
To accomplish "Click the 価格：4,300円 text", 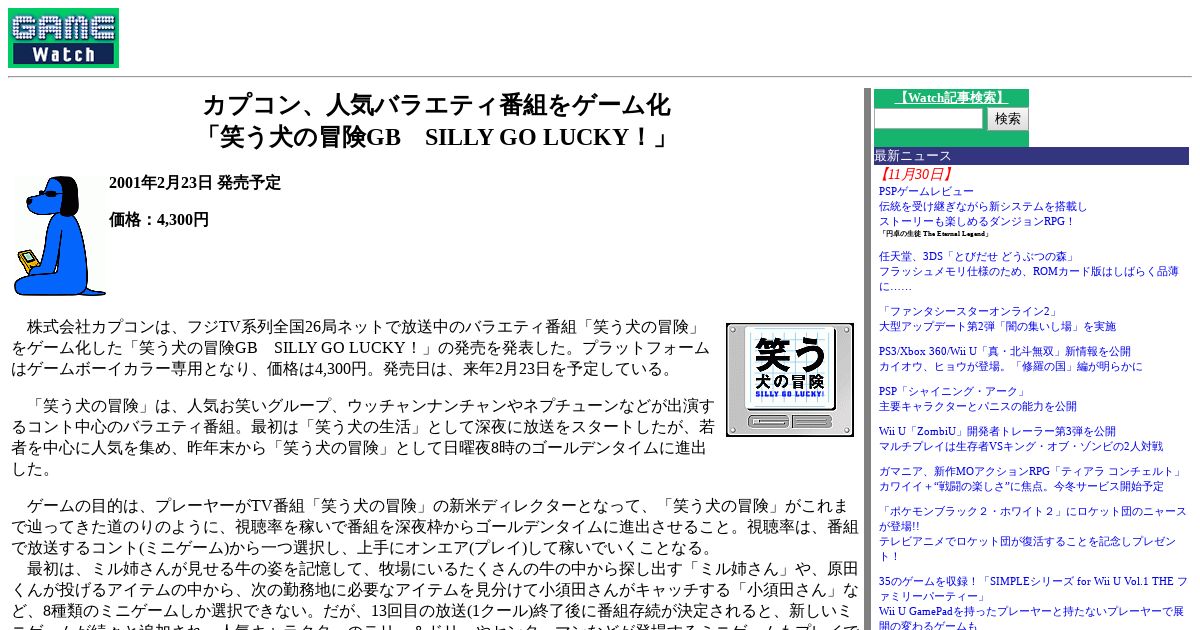I will 159,220.
